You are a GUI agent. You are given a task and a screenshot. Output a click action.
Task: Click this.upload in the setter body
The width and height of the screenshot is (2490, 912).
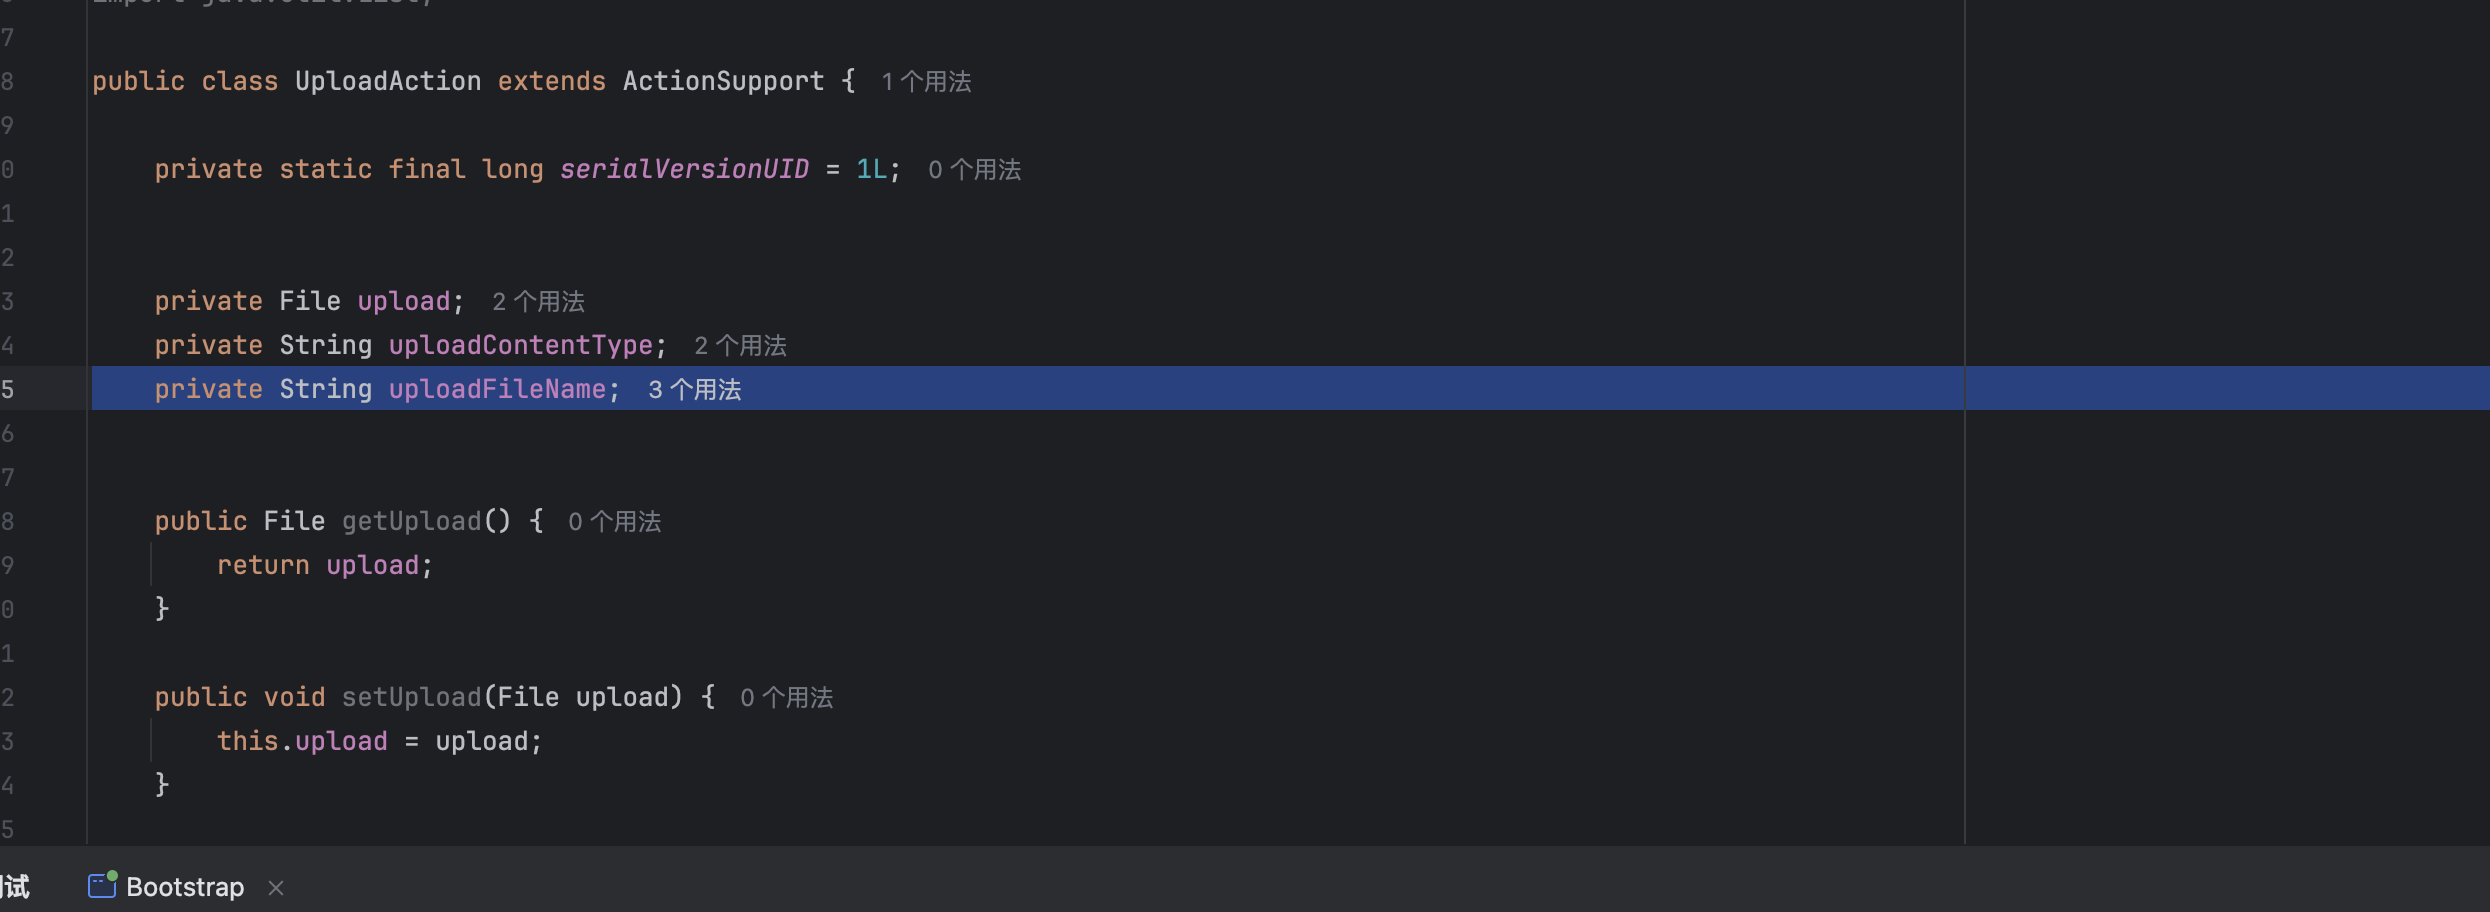tap(302, 742)
